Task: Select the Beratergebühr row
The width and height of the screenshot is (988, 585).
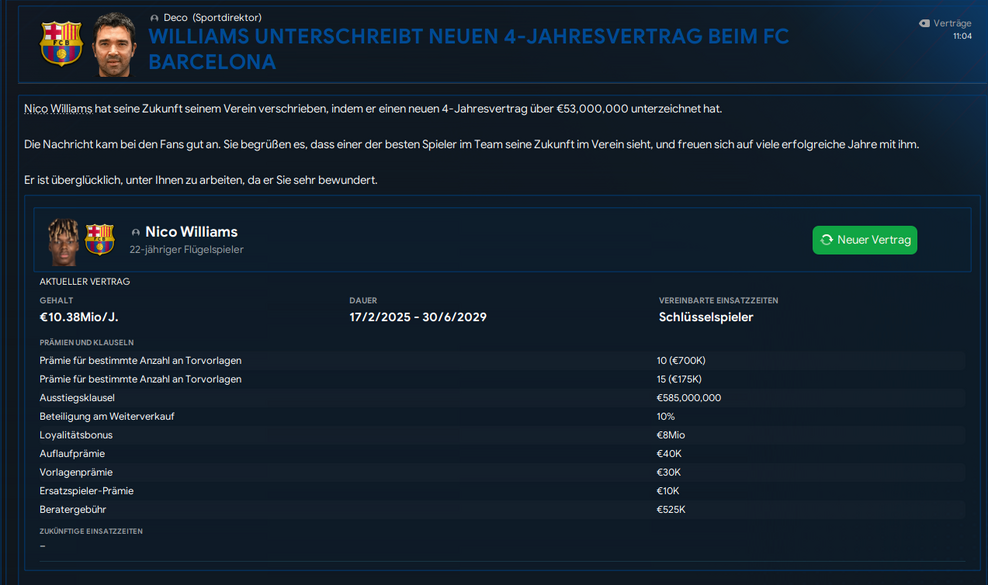Action: click(x=500, y=509)
